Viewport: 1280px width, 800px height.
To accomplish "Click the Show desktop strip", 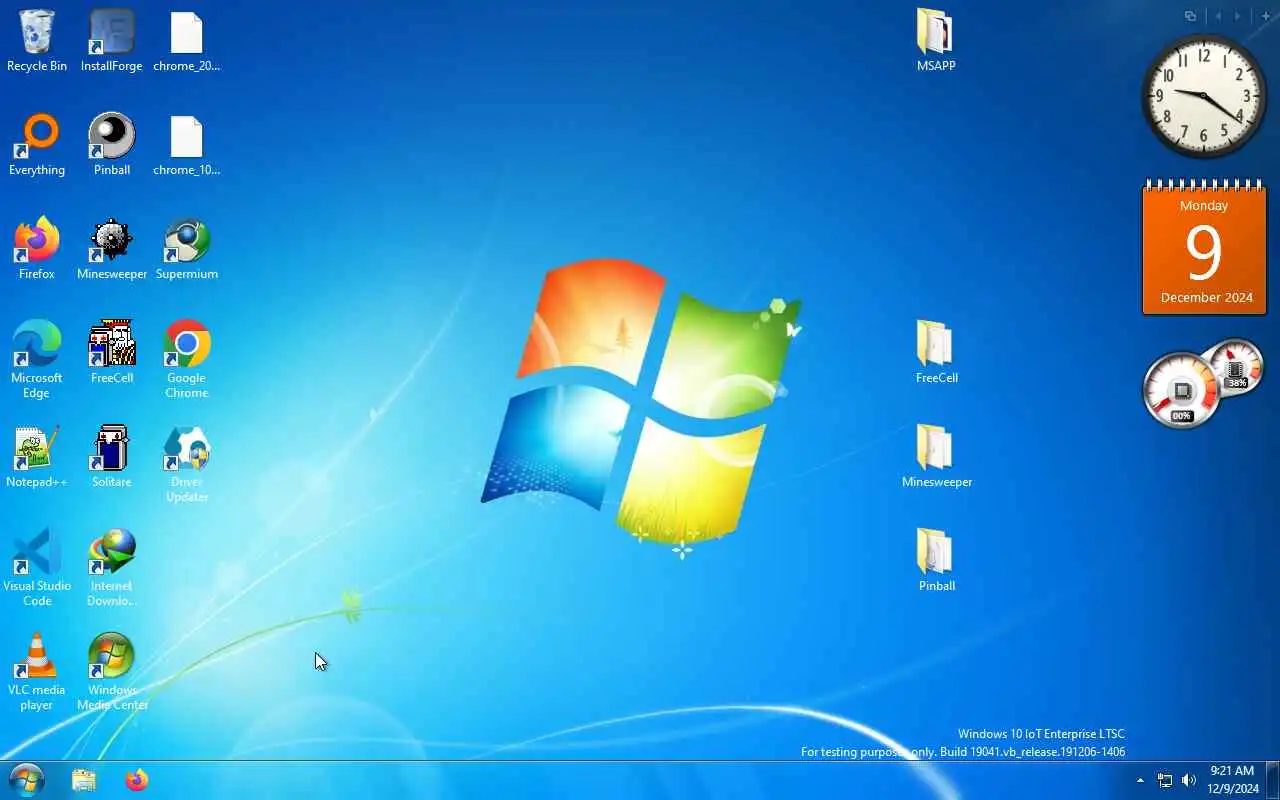I will tap(1273, 780).
